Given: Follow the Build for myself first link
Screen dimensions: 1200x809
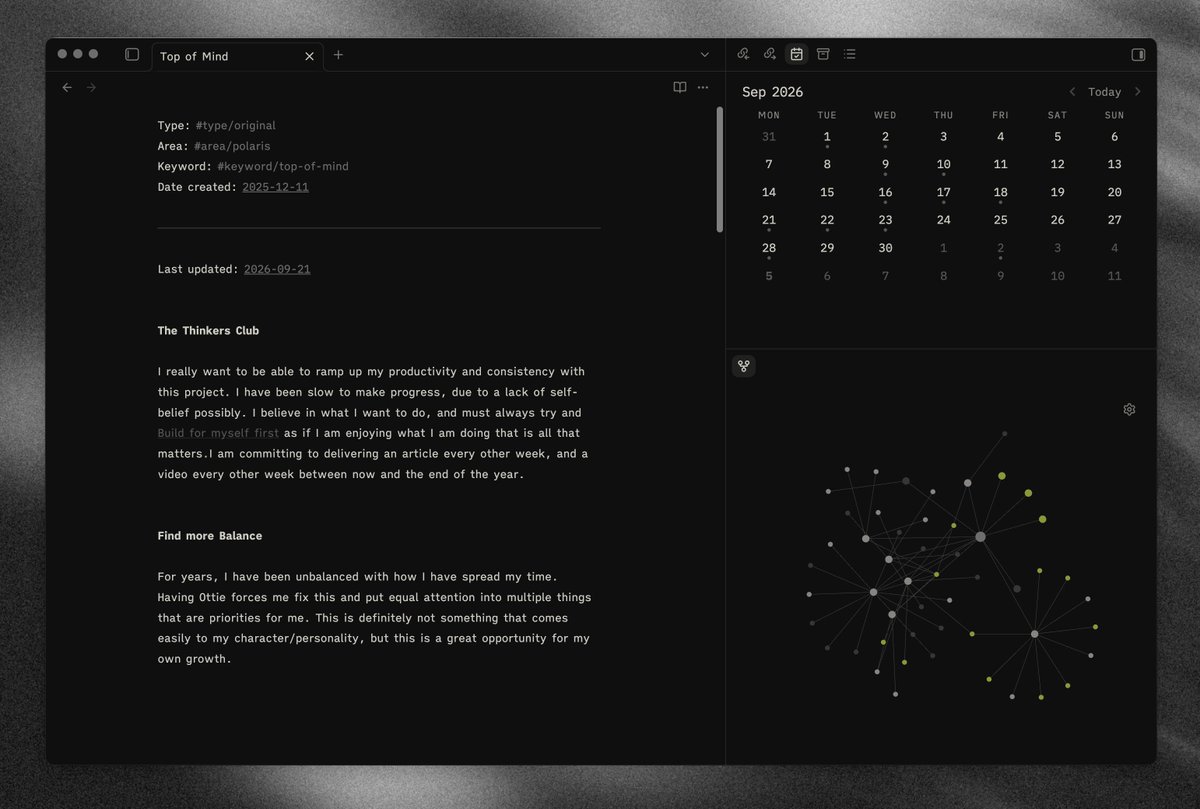Looking at the screenshot, I should (218, 434).
